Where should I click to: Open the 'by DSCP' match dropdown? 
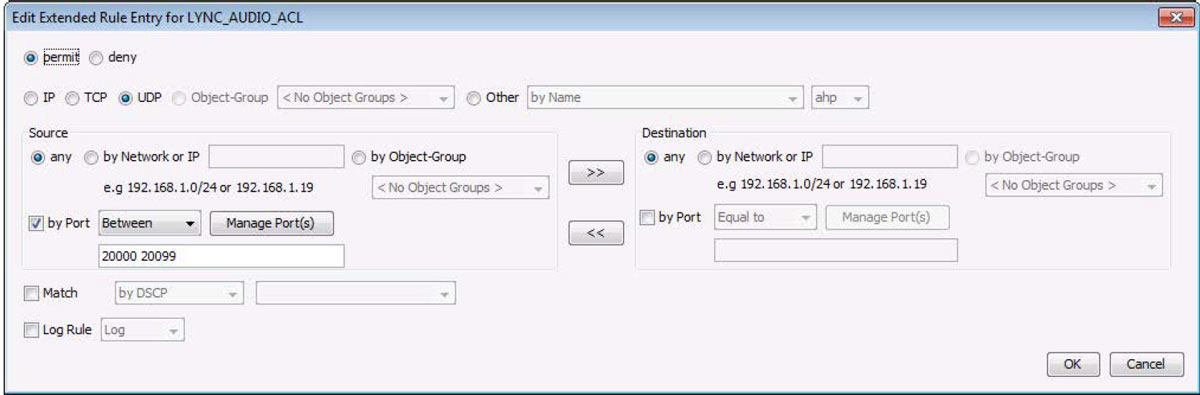178,294
